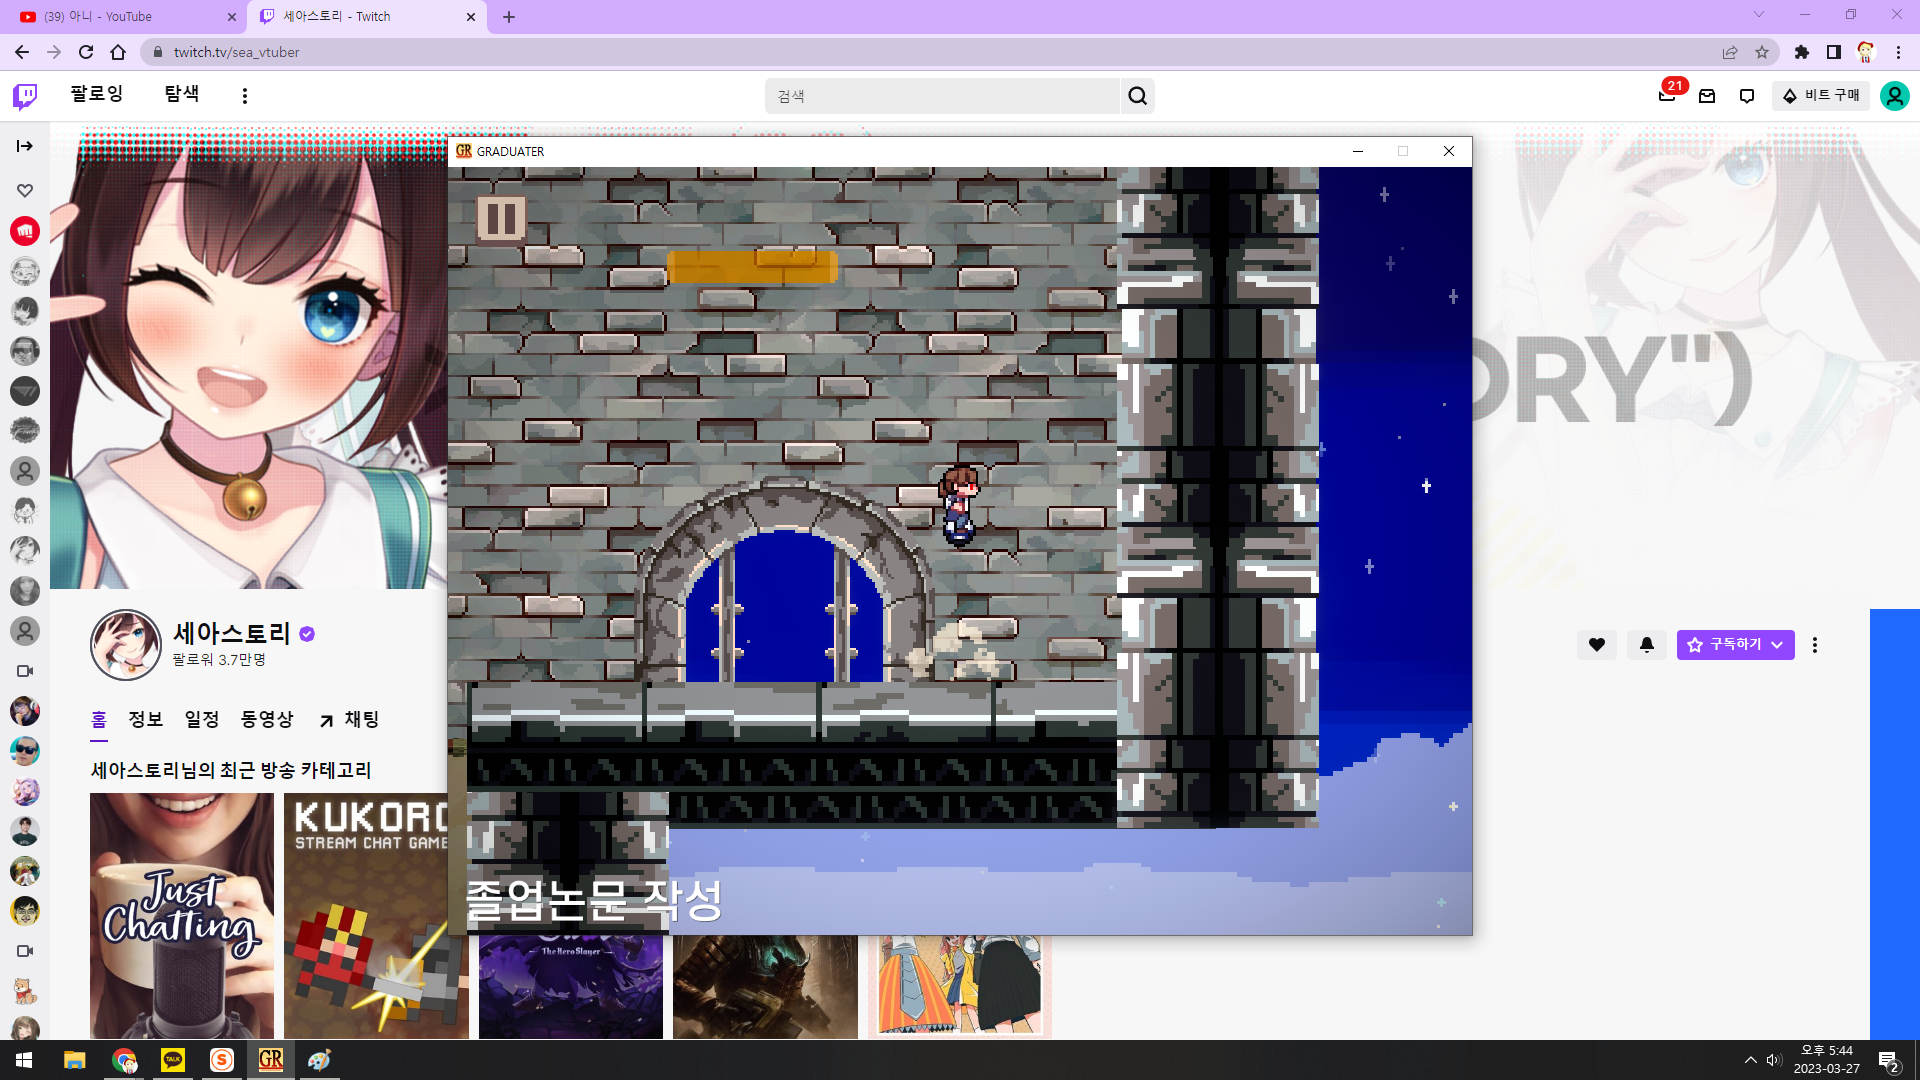Open the paint app in taskbar

pyautogui.click(x=320, y=1060)
